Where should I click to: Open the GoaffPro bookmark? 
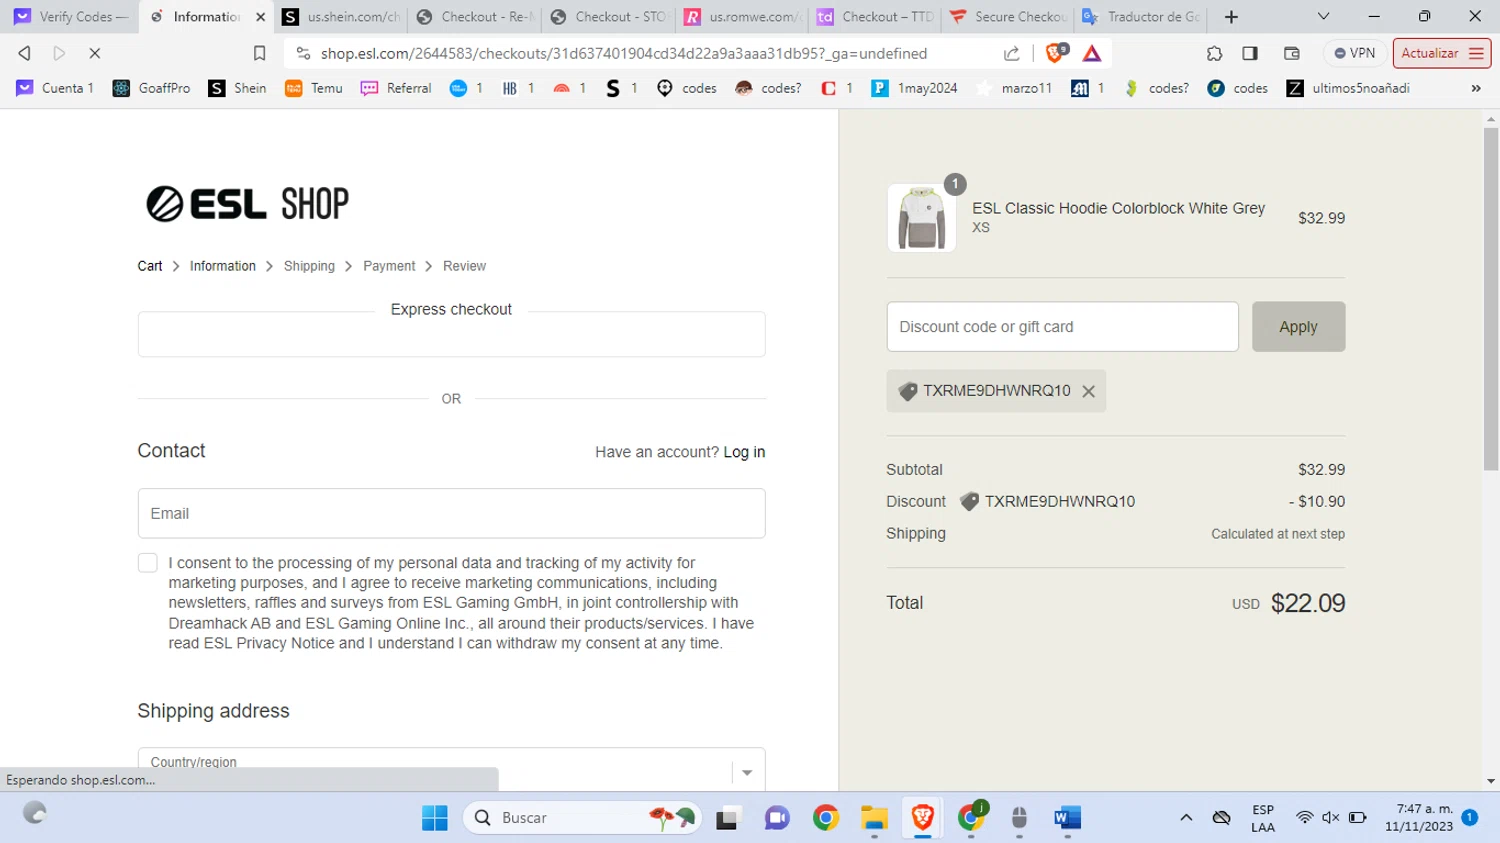[152, 88]
